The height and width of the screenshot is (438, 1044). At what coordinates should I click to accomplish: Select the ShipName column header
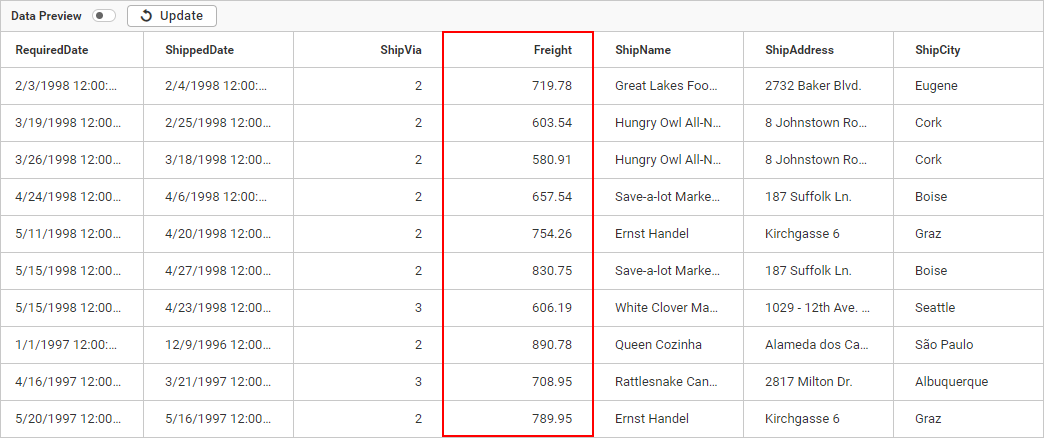tap(643, 50)
